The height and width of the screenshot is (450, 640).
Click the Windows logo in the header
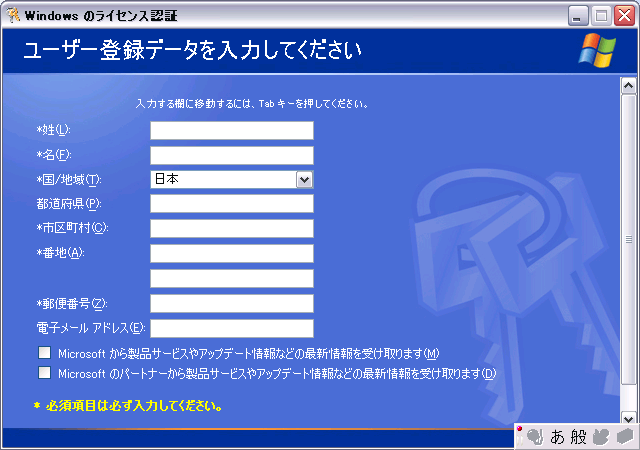[x=597, y=50]
